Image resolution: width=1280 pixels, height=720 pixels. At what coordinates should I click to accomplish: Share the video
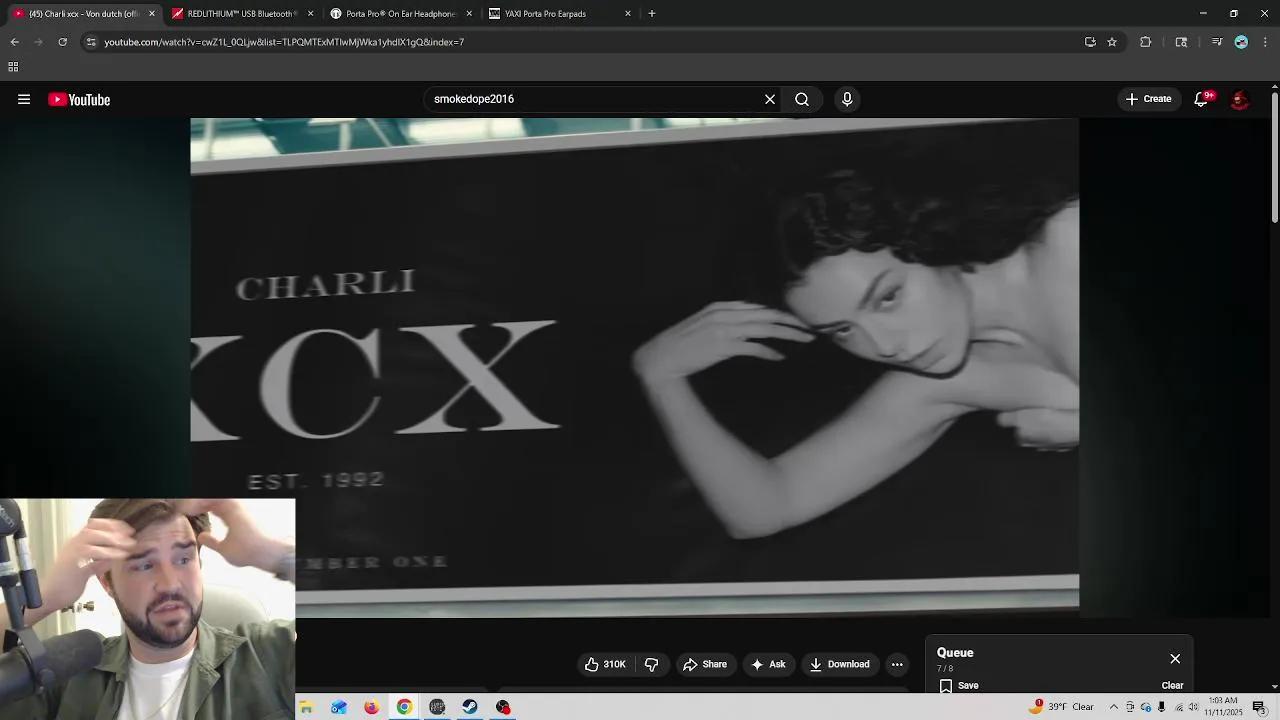[x=704, y=664]
